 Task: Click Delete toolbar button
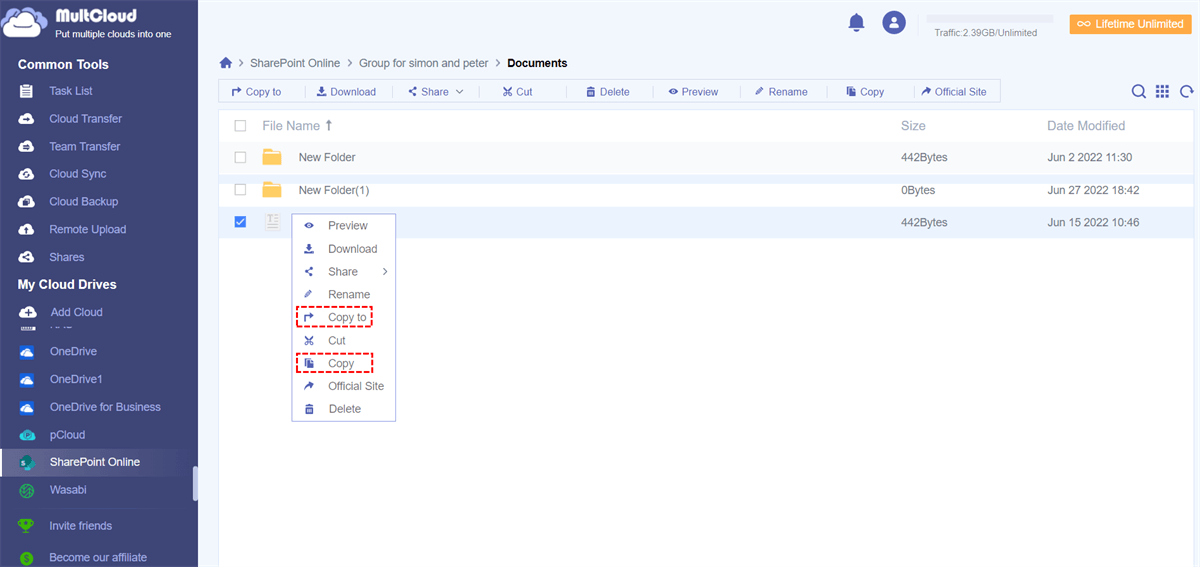coord(608,92)
